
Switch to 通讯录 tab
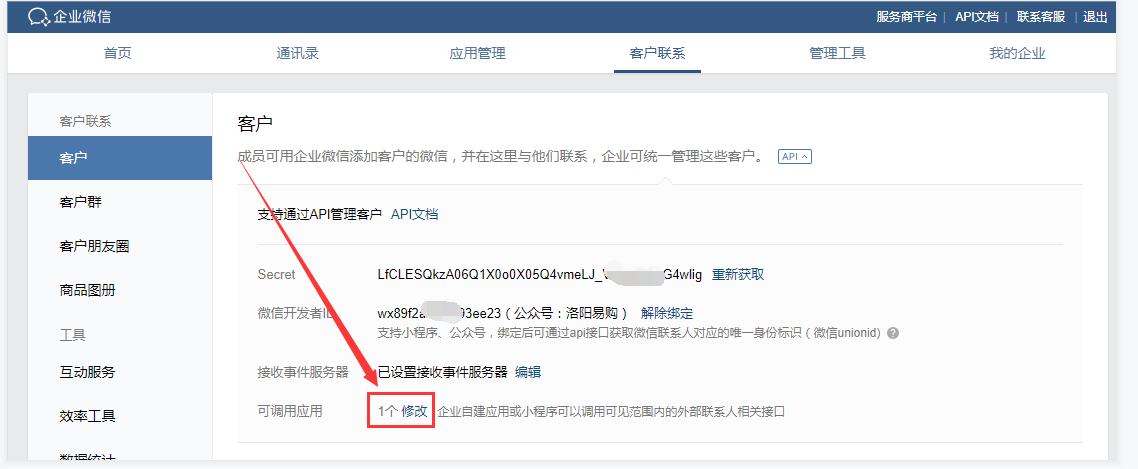298,53
